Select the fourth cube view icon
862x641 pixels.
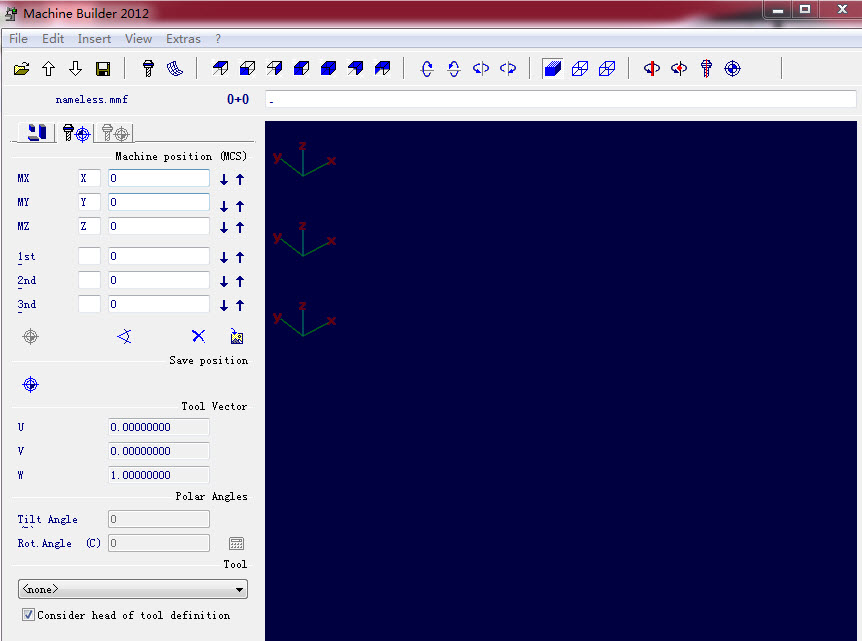click(x=301, y=68)
